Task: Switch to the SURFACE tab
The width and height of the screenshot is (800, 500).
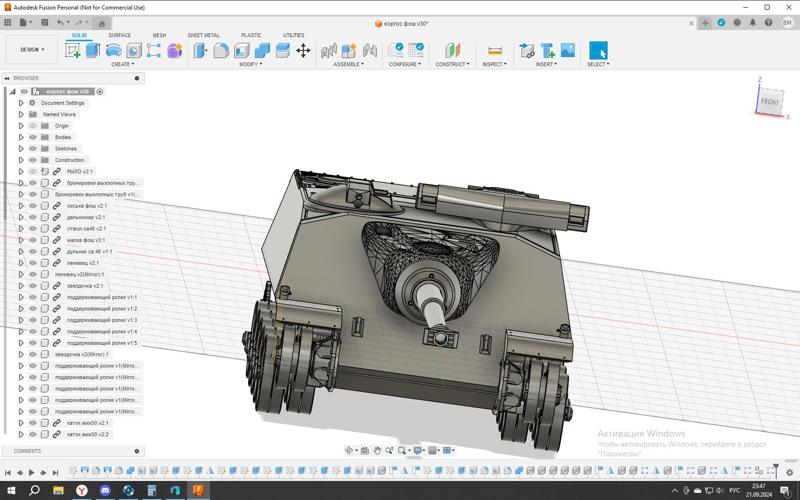Action: 119,35
